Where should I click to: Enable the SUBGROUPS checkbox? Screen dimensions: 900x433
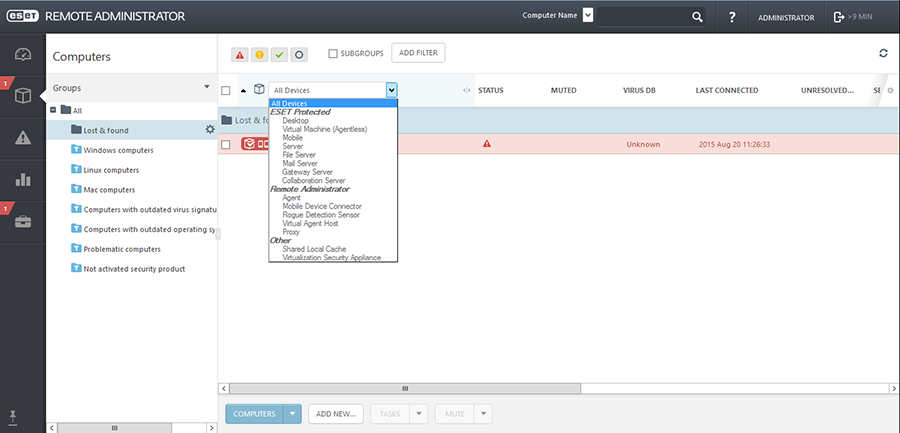[x=332, y=53]
